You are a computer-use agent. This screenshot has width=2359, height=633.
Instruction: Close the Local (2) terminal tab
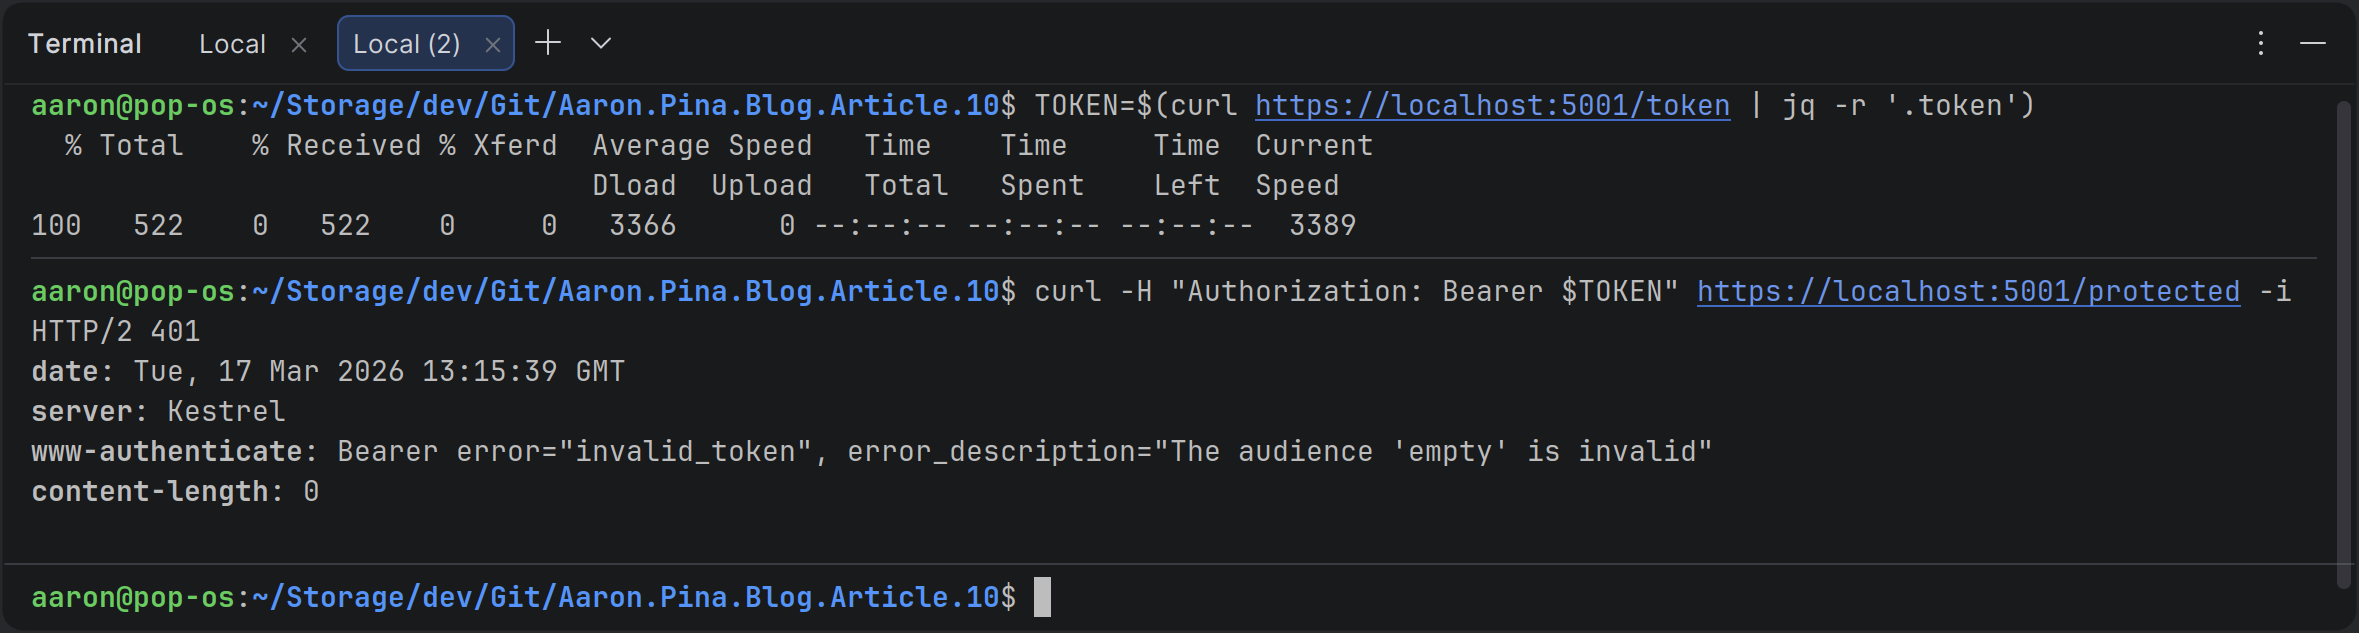pyautogui.click(x=492, y=45)
